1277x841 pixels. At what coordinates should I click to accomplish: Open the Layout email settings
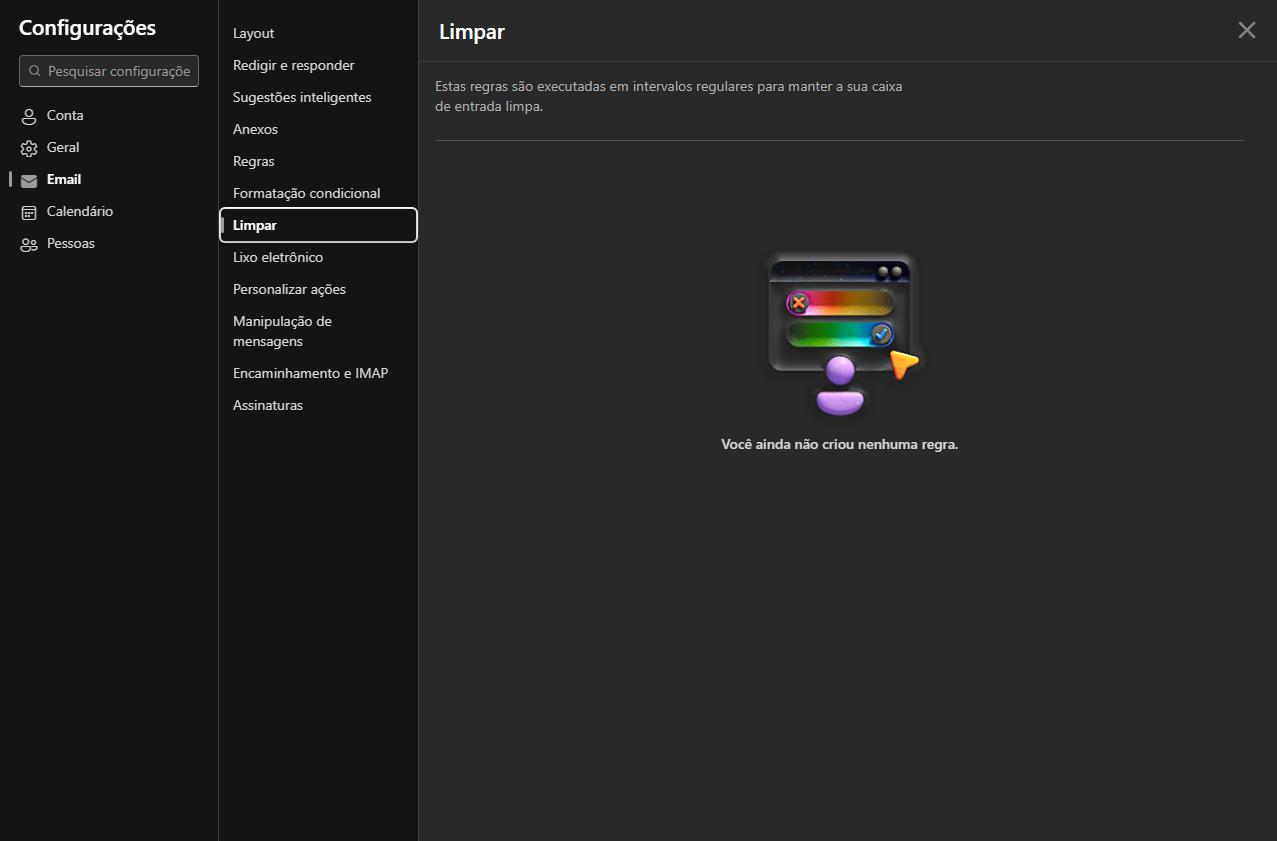[x=318, y=33]
